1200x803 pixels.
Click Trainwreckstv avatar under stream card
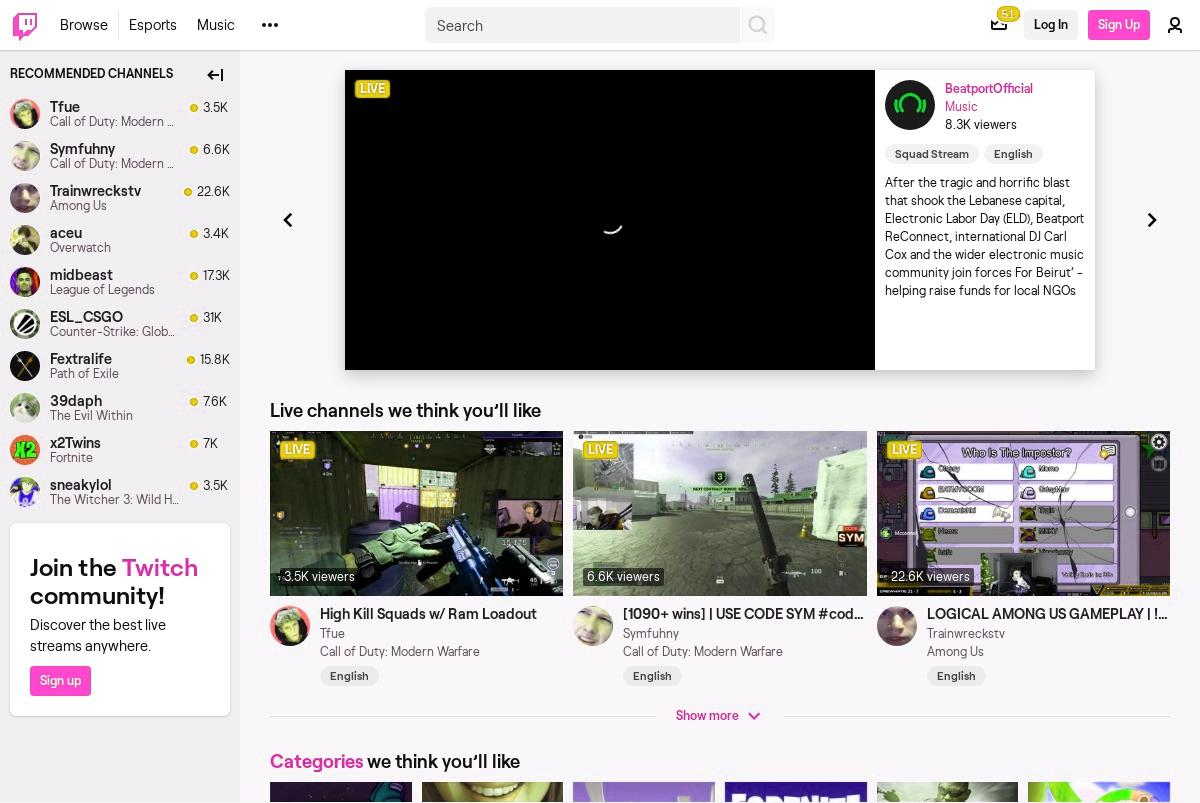coord(897,626)
